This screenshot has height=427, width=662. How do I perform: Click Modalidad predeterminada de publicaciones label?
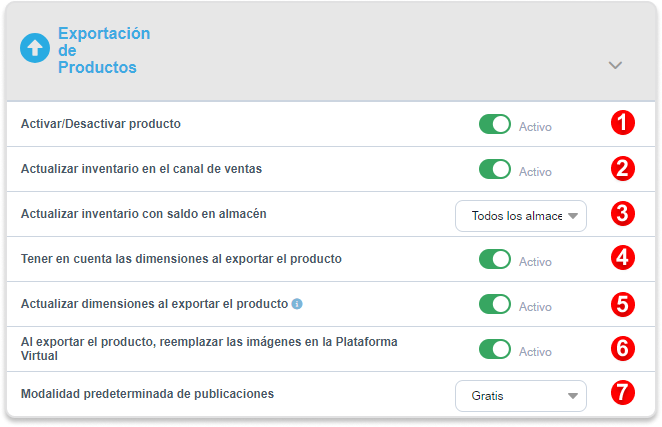click(147, 394)
